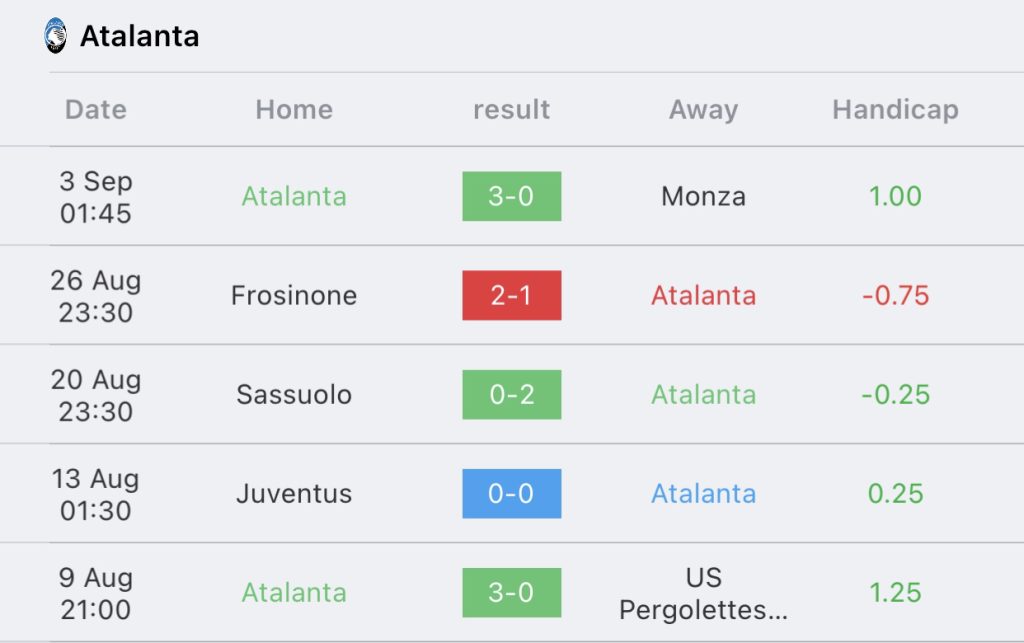This screenshot has height=643, width=1024.
Task: Click the result column header
Action: 511,110
